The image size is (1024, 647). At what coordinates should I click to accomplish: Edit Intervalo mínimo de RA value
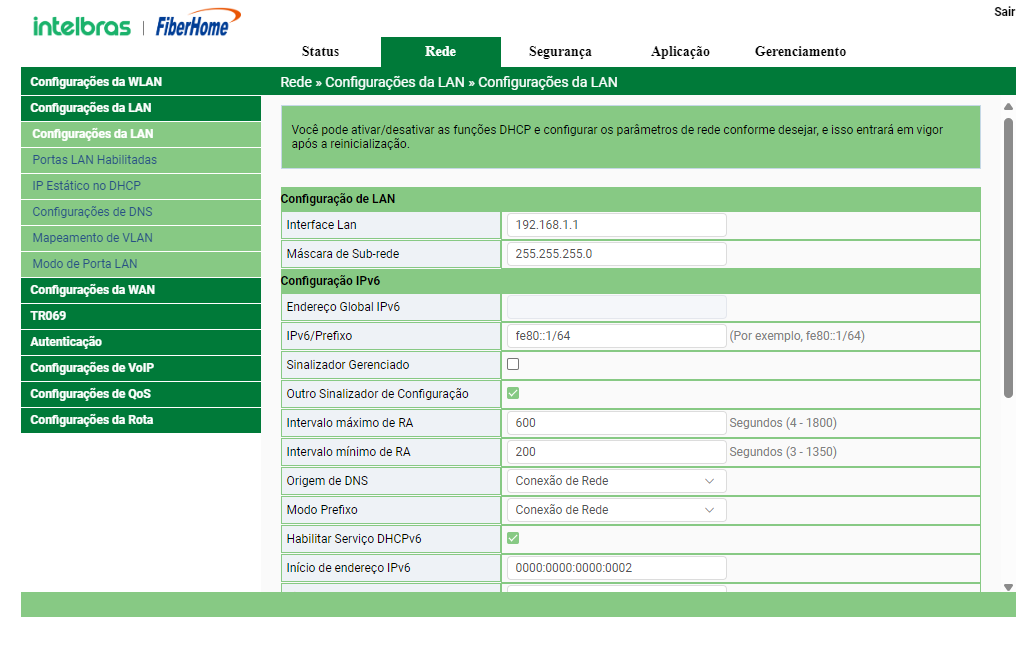click(x=616, y=452)
